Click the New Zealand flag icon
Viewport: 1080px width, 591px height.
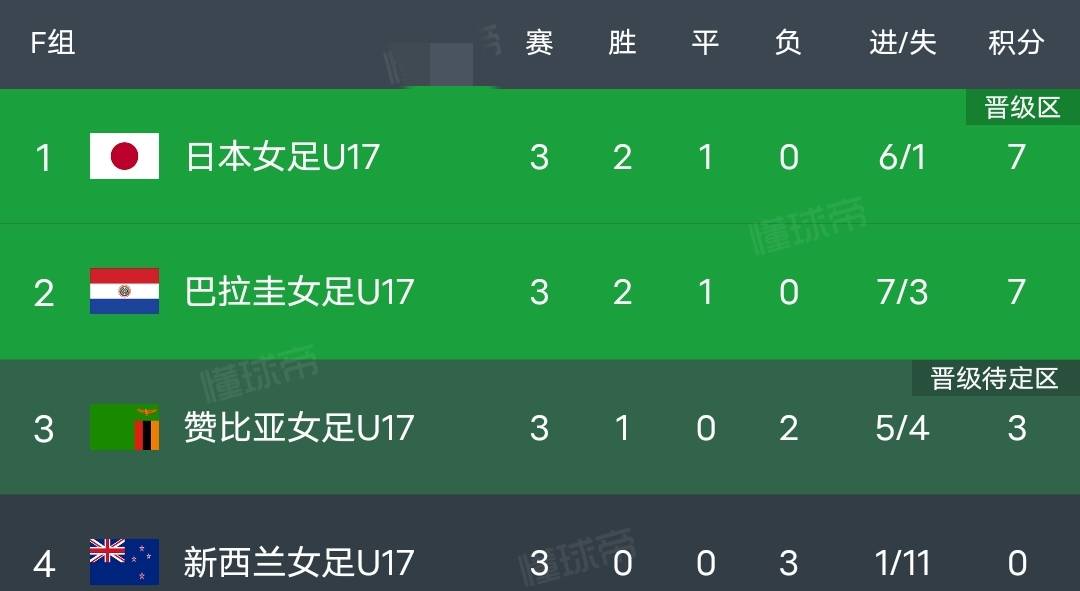point(124,561)
